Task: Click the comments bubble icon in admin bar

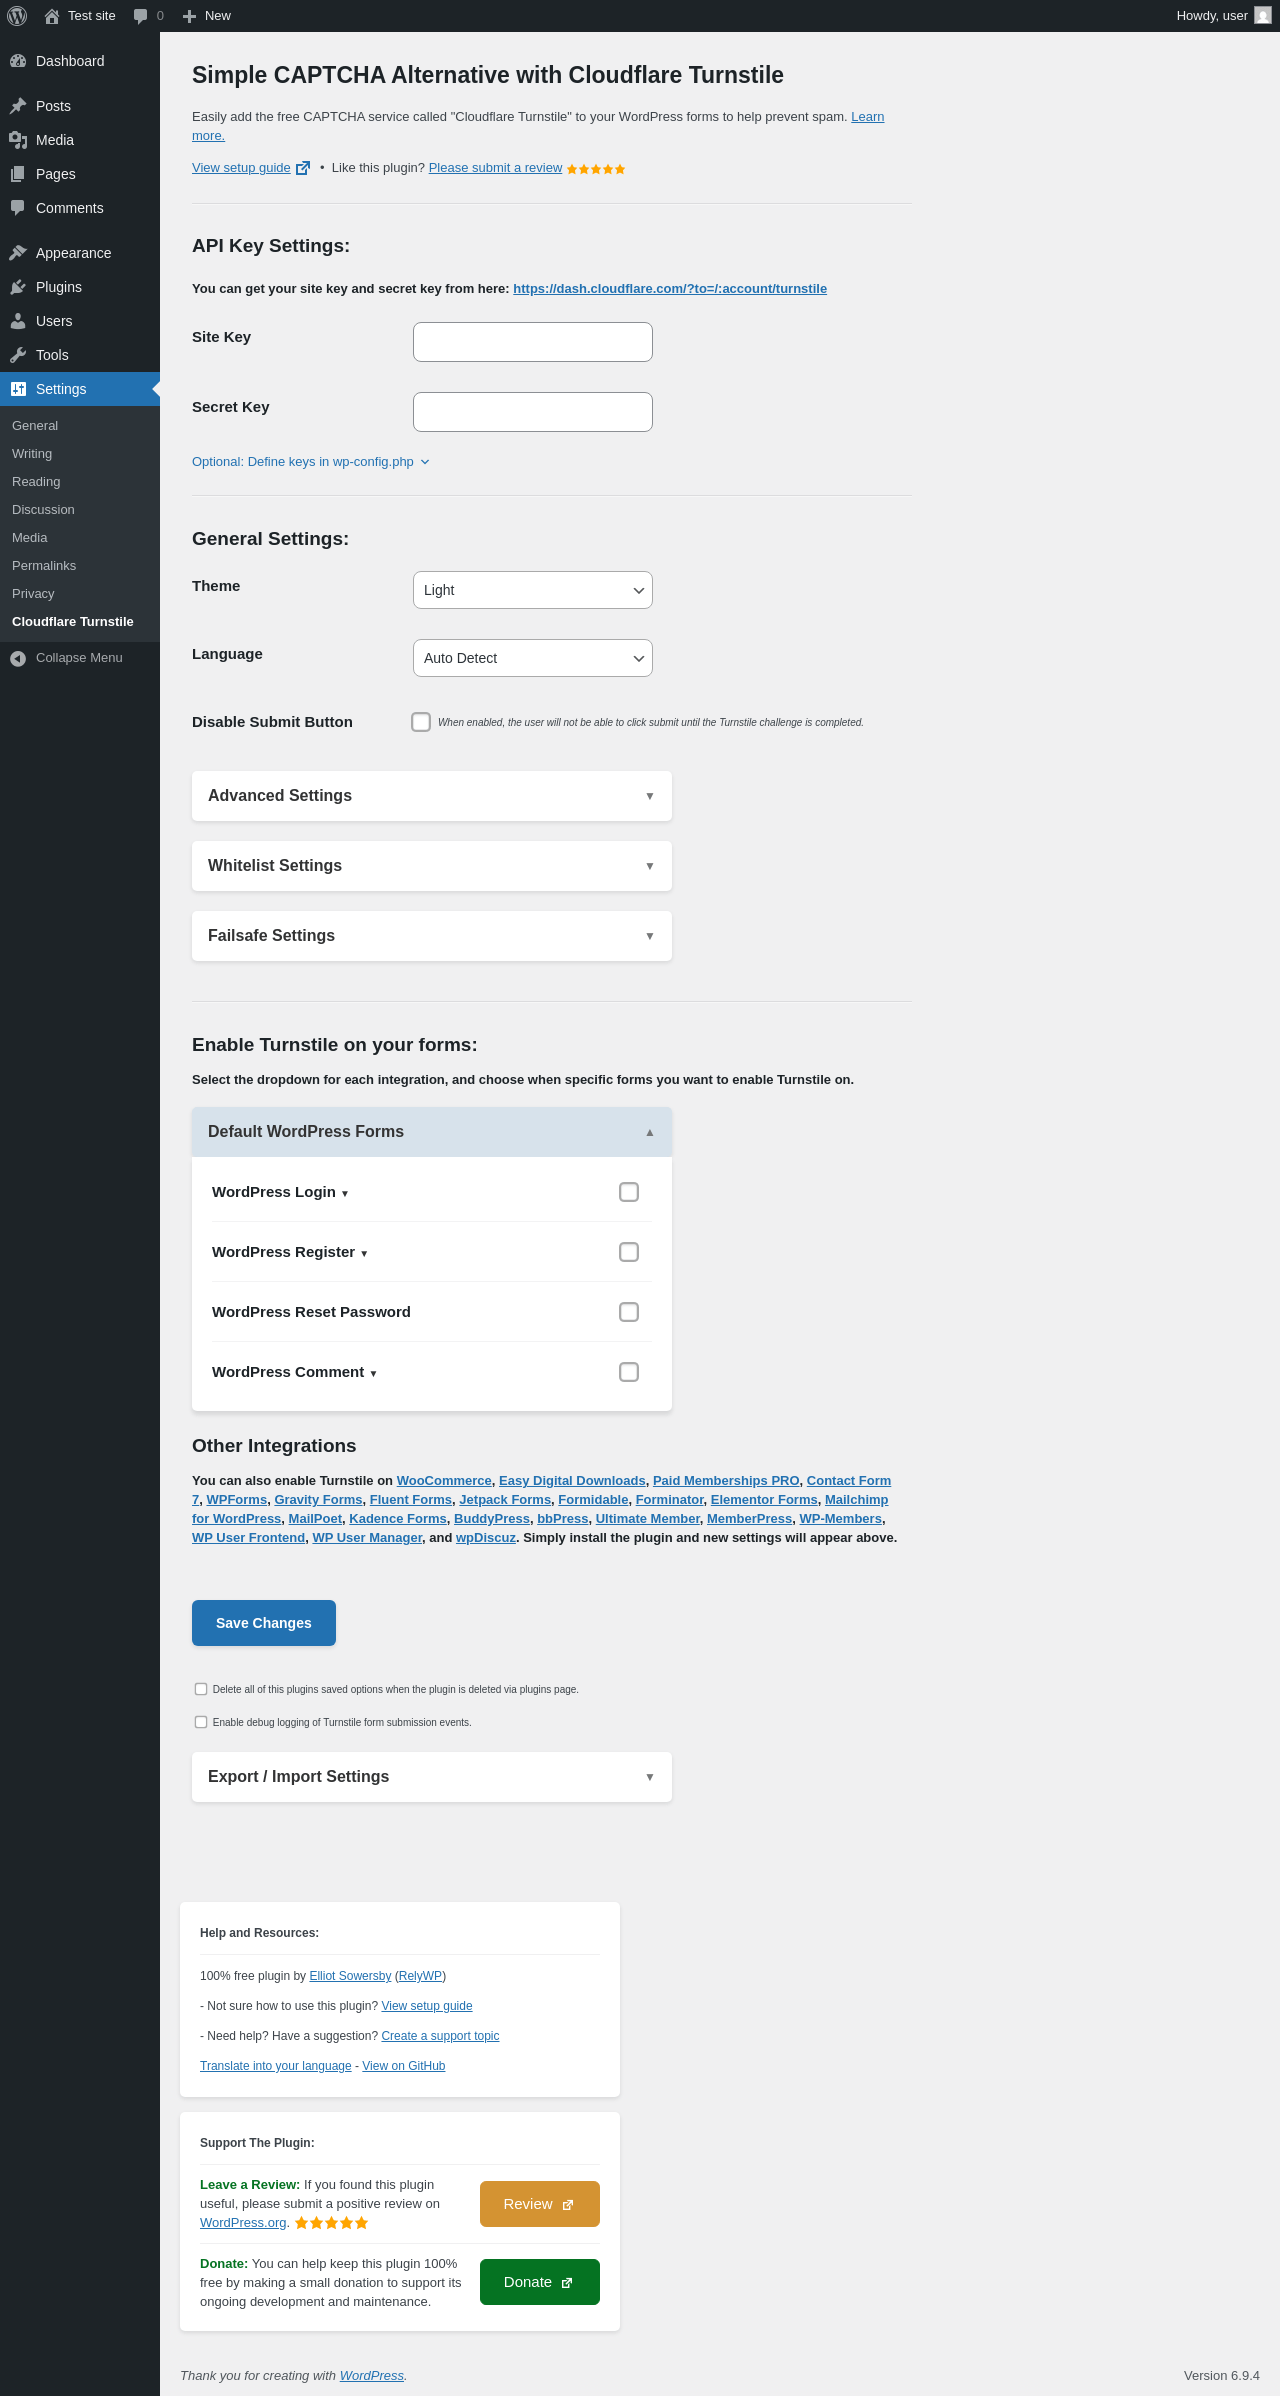Action: pos(140,16)
